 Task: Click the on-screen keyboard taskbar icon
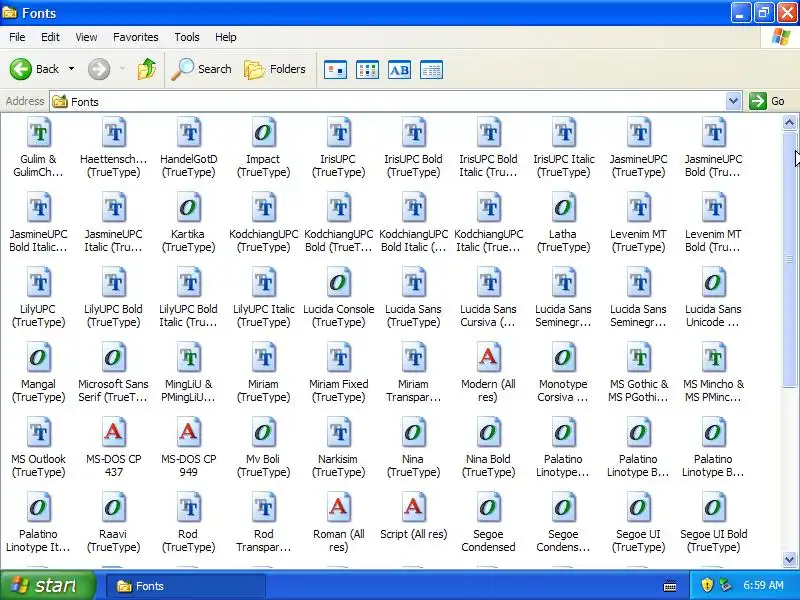click(670, 586)
